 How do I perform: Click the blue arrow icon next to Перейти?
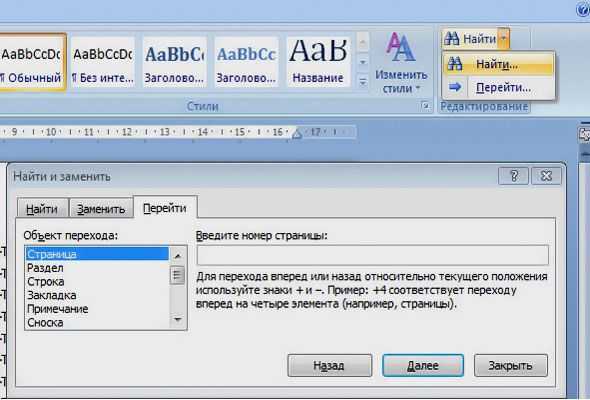[x=455, y=87]
